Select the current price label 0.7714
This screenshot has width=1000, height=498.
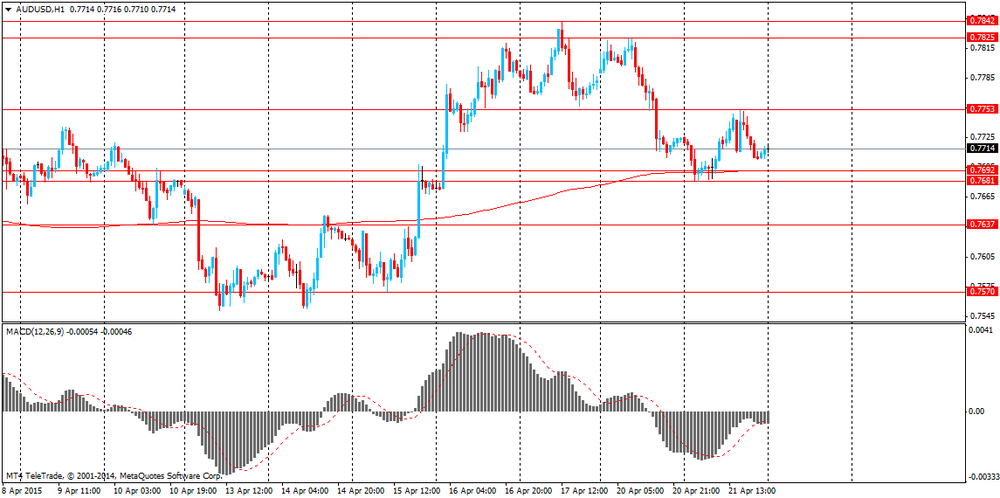[x=982, y=149]
